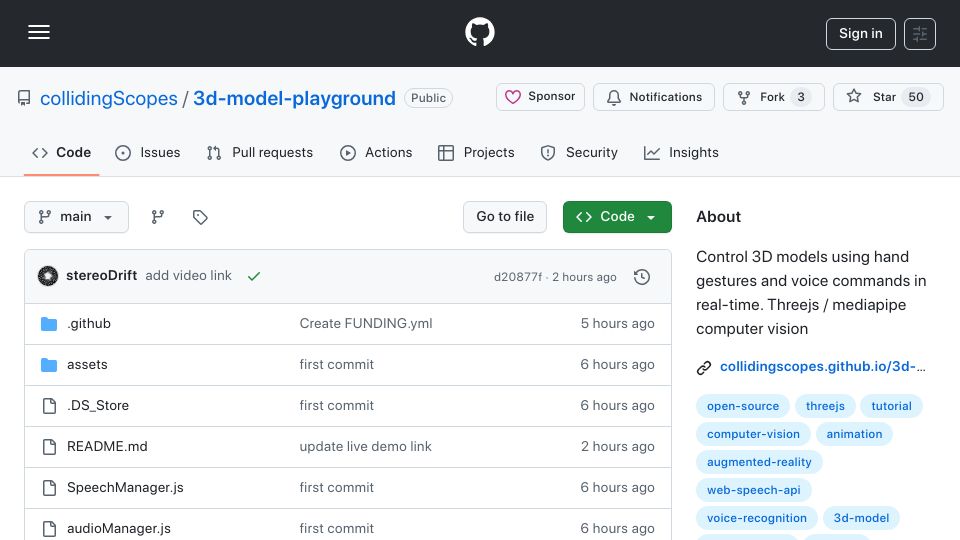Viewport: 960px width, 540px height.
Task: Click the Sponsor heart button
Action: click(540, 97)
